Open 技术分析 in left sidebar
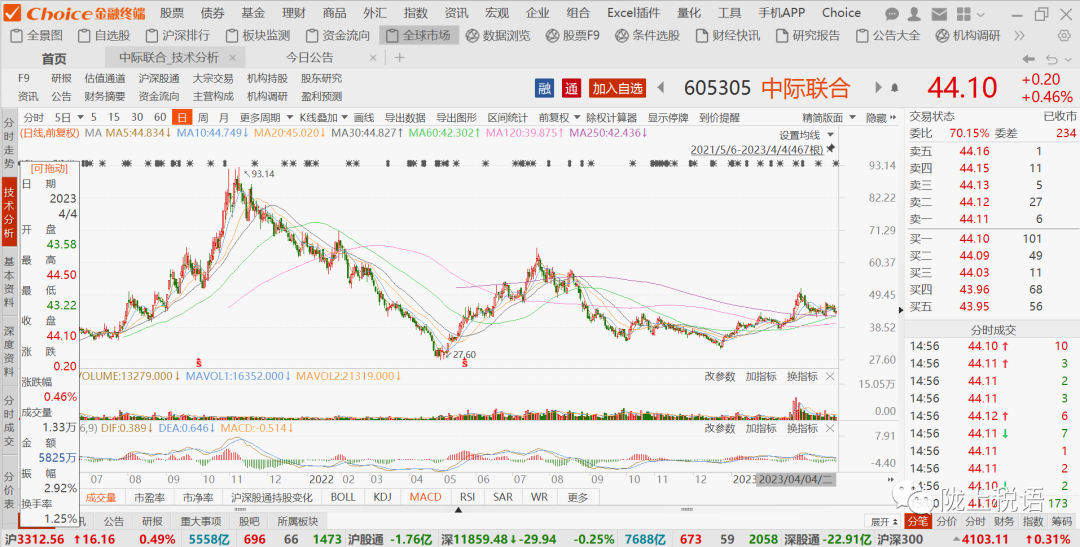The height and width of the screenshot is (547, 1080). [8, 212]
